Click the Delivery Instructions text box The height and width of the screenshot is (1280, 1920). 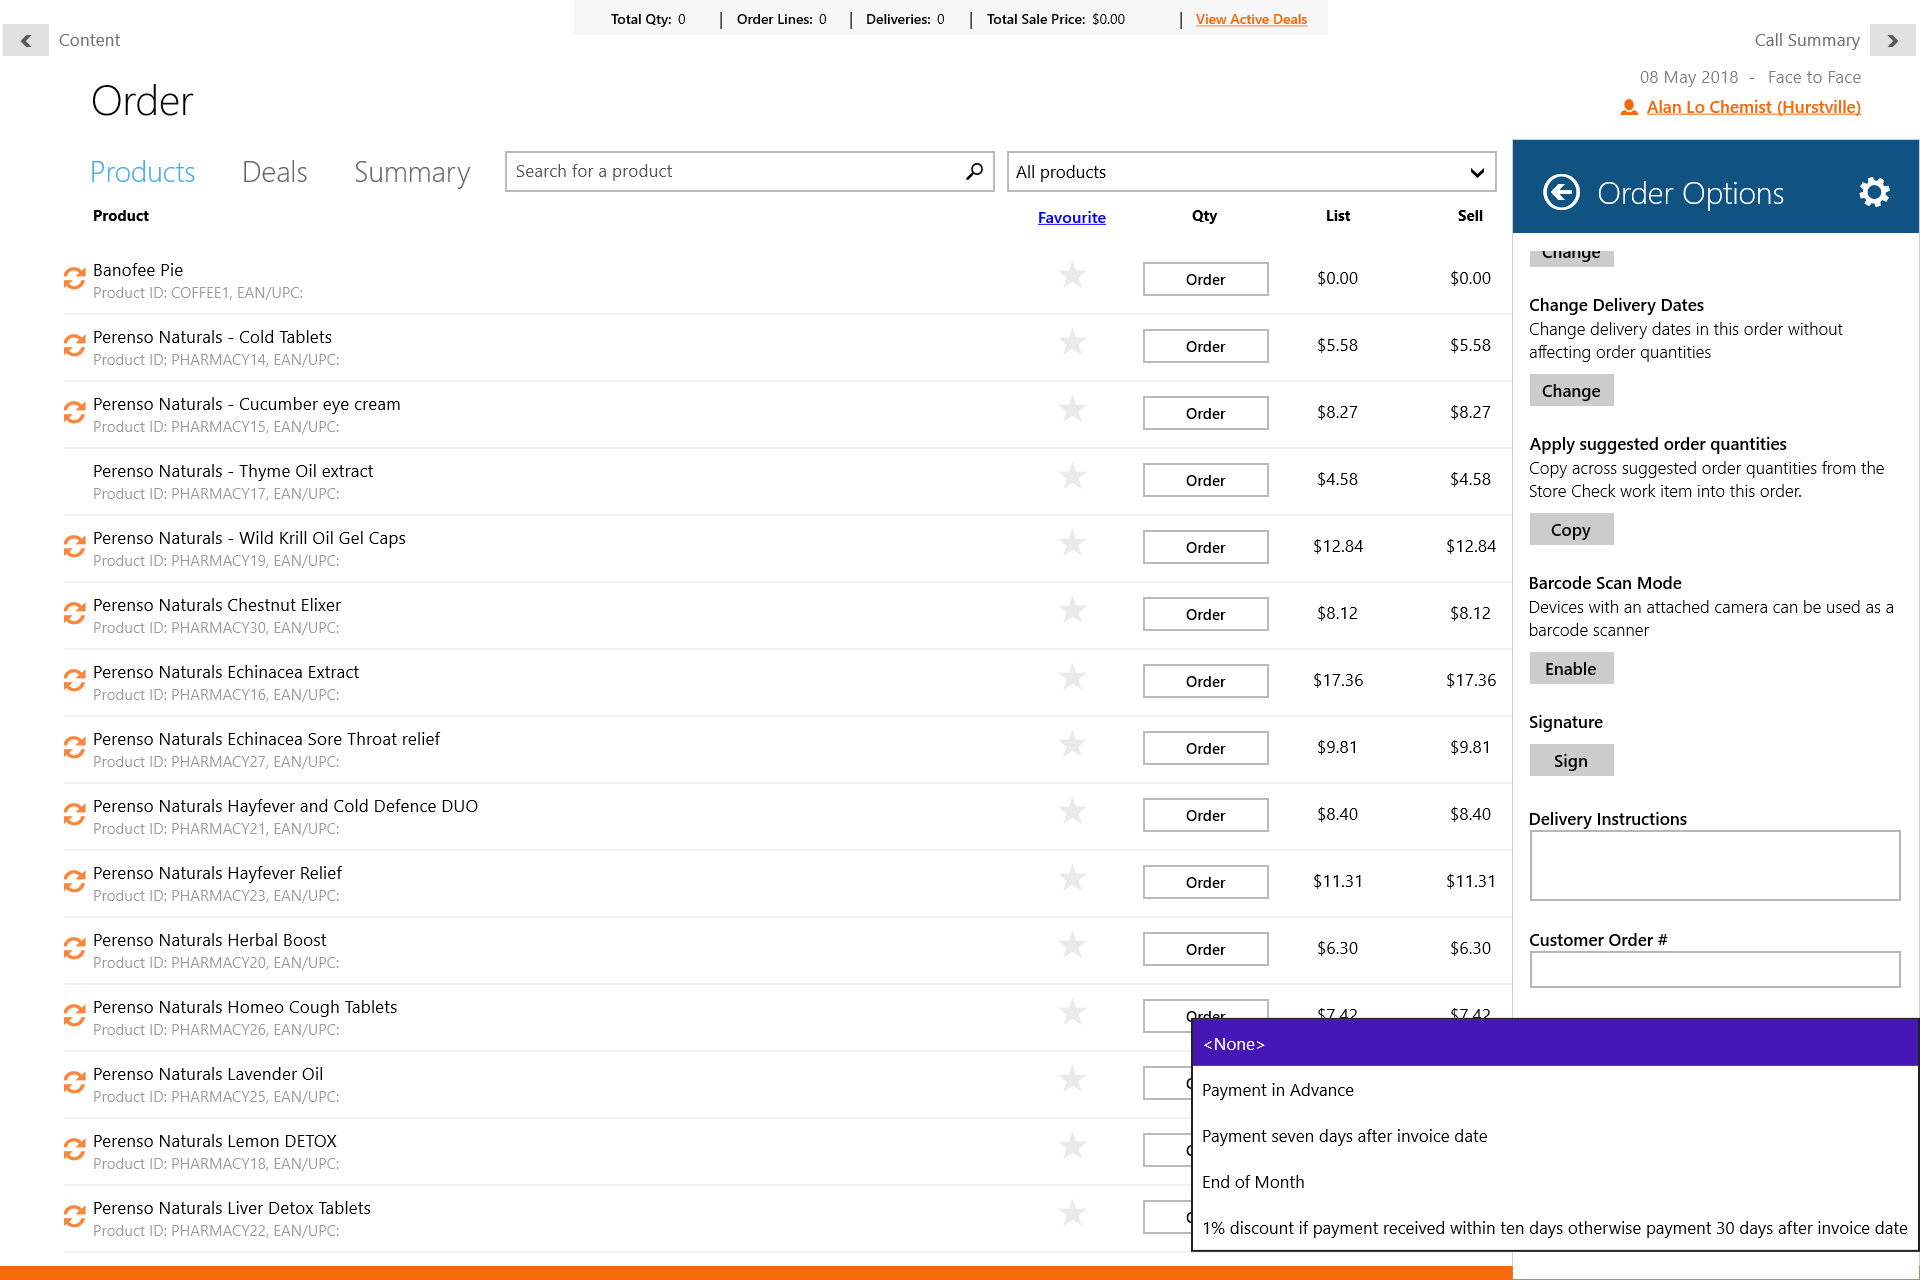pos(1714,866)
